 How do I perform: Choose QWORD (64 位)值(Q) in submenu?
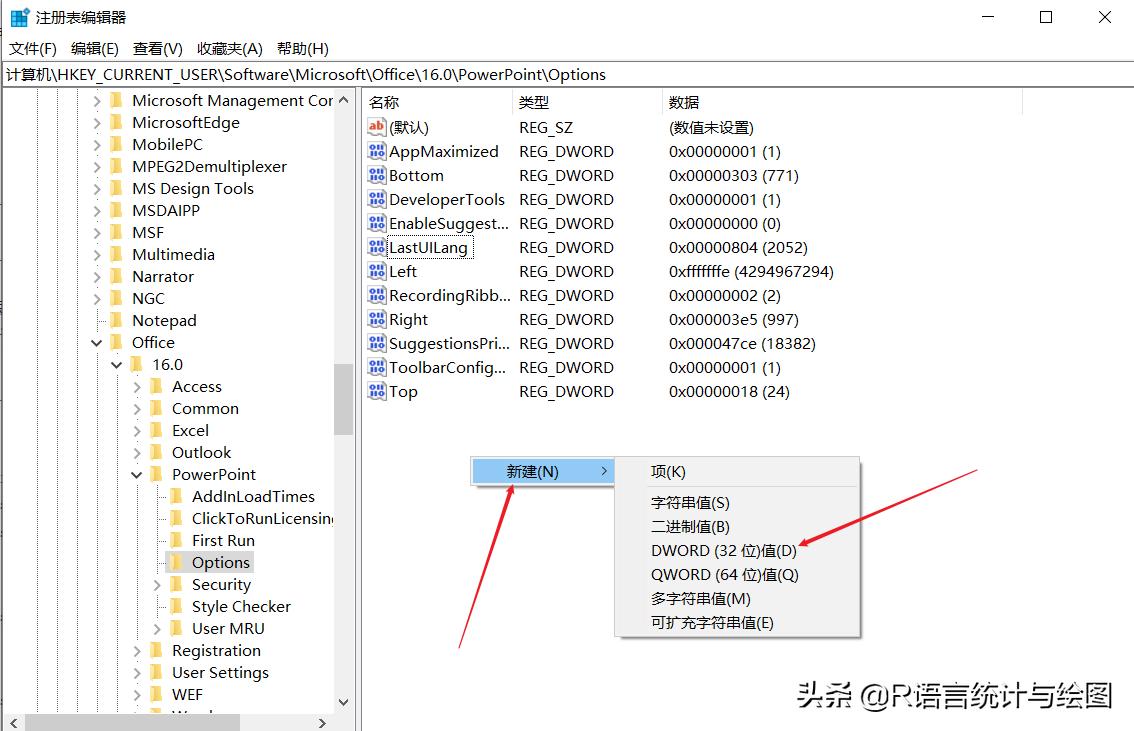(737, 575)
